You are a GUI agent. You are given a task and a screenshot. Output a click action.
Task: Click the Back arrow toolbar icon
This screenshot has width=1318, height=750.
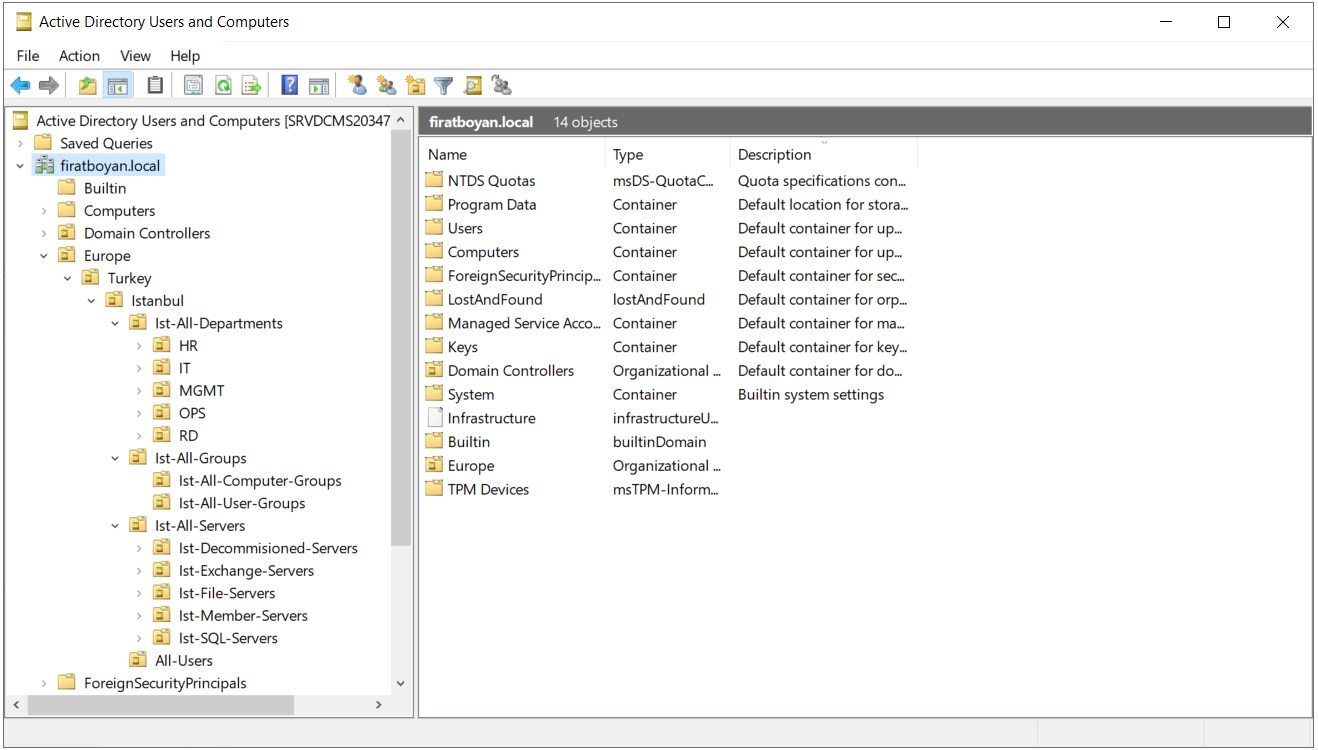click(x=20, y=86)
